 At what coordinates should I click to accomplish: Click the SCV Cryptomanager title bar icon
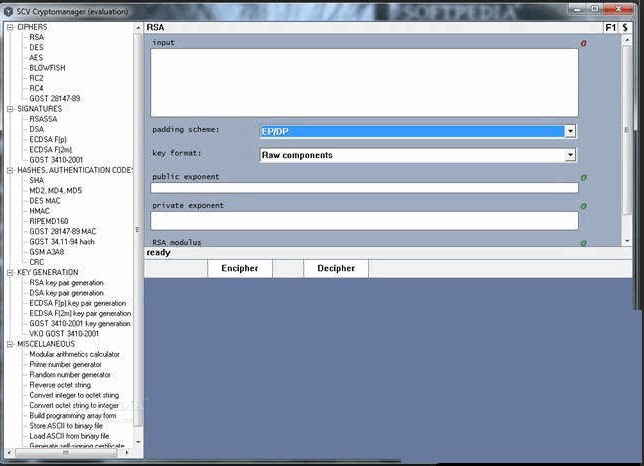(x=8, y=11)
